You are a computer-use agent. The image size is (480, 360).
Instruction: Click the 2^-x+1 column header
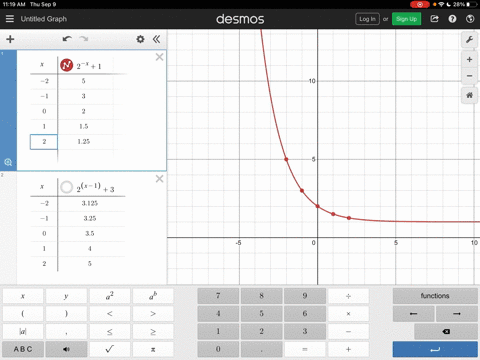pyautogui.click(x=89, y=65)
